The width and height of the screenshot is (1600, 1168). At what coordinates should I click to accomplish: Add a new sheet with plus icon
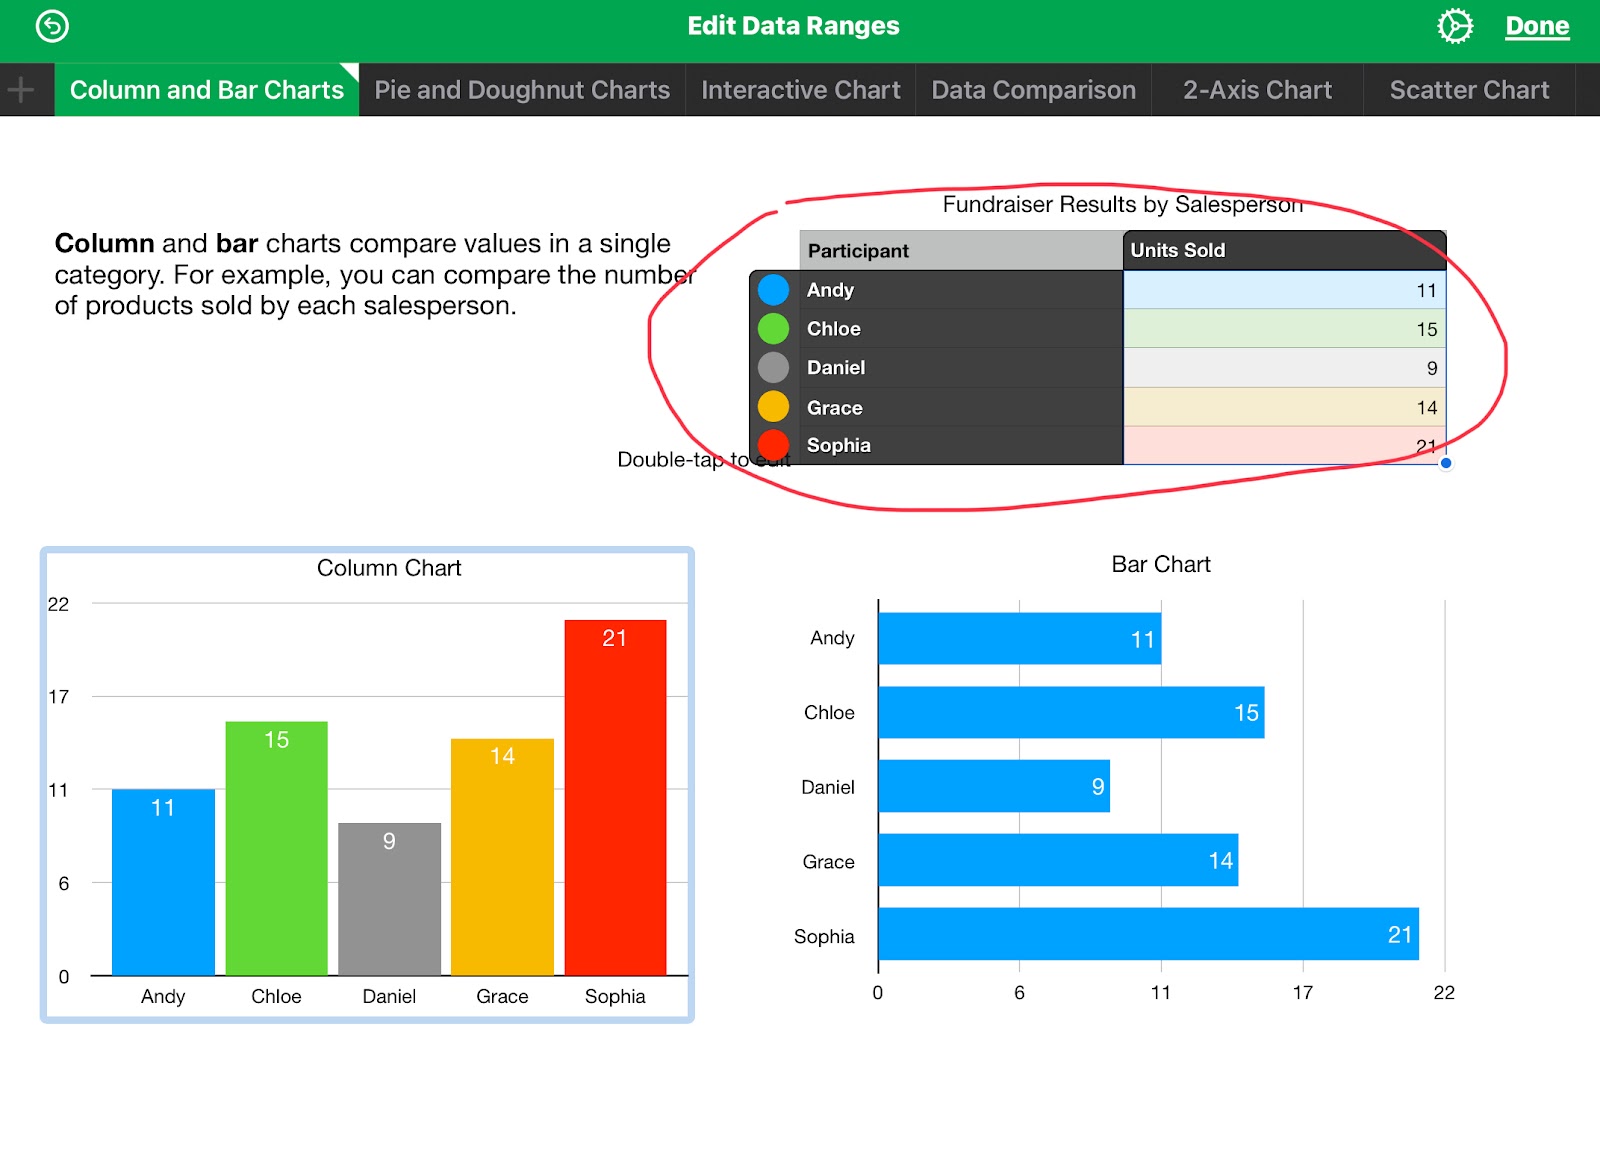click(x=21, y=90)
